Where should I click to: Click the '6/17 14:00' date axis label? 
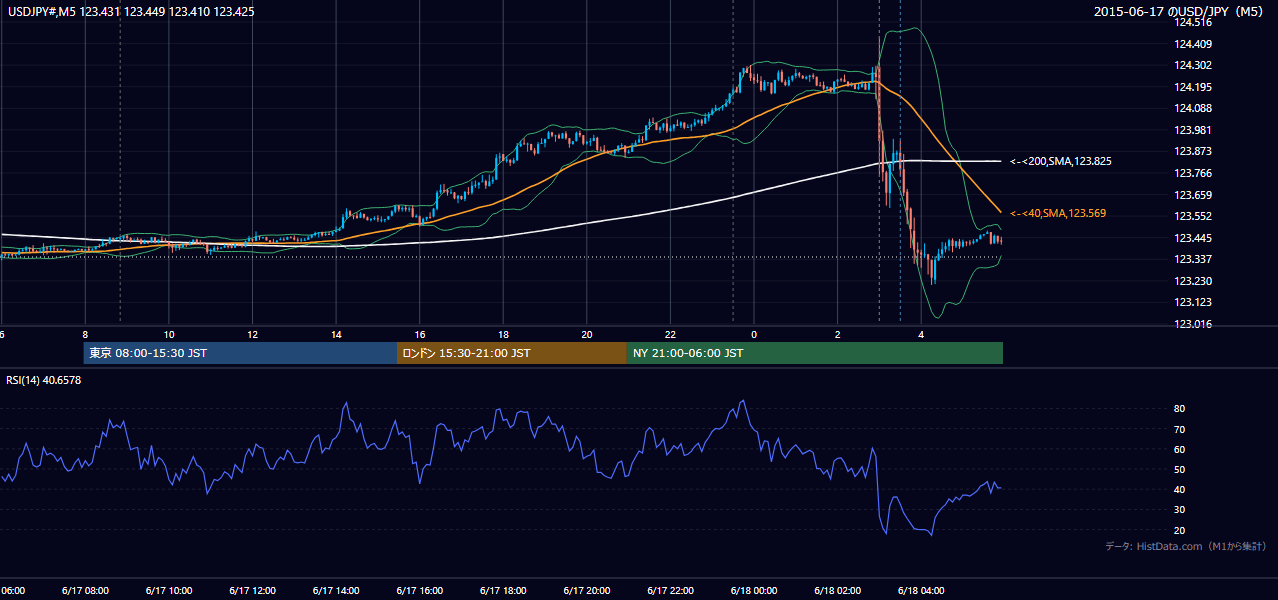click(336, 590)
